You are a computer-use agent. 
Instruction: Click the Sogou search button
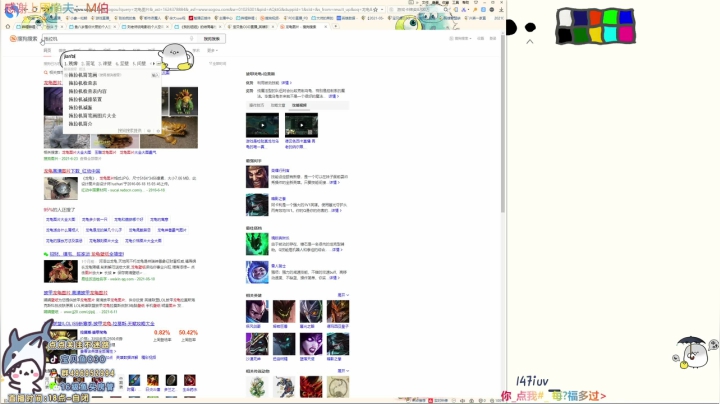[x=211, y=39]
